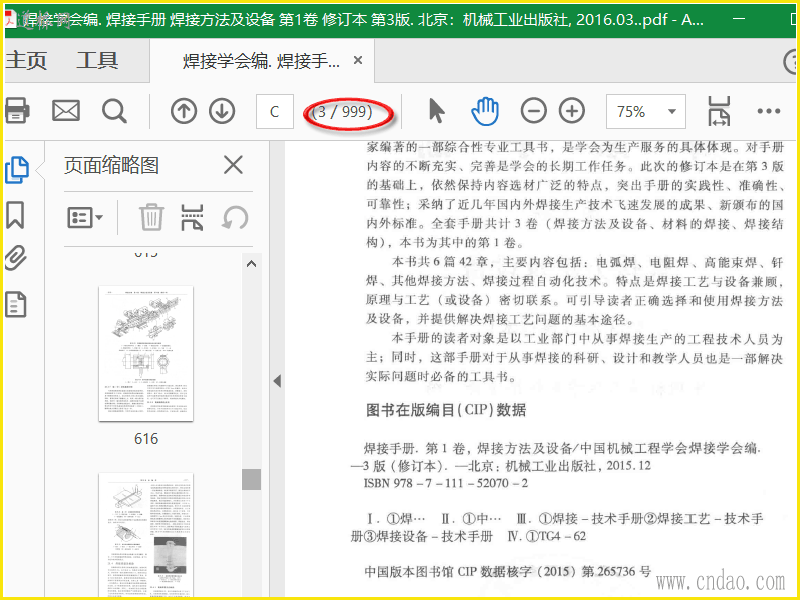Go to next page with the down arrow
The height and width of the screenshot is (600, 800).
tap(222, 111)
